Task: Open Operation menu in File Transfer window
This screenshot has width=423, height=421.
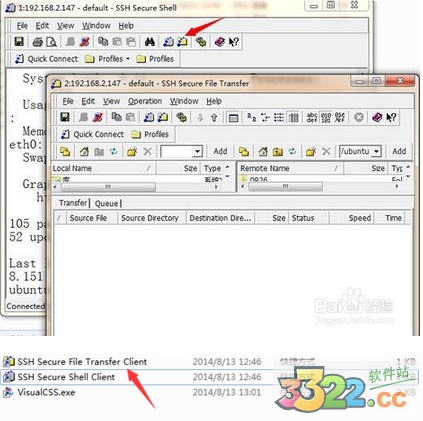Action: coord(145,101)
